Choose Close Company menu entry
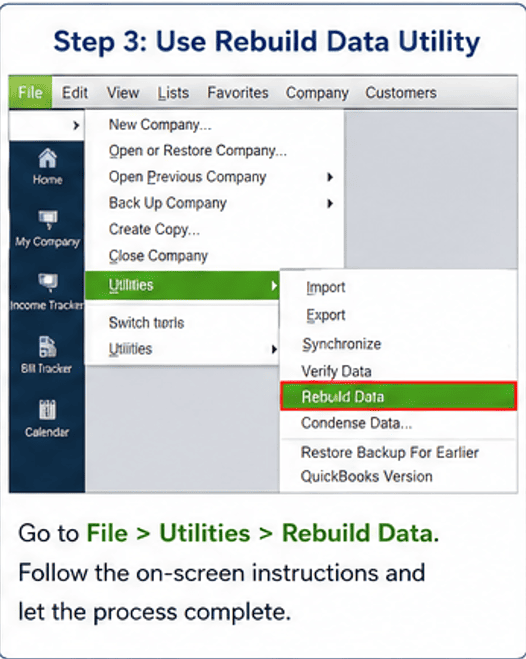Image resolution: width=526 pixels, height=659 pixels. pos(214,256)
